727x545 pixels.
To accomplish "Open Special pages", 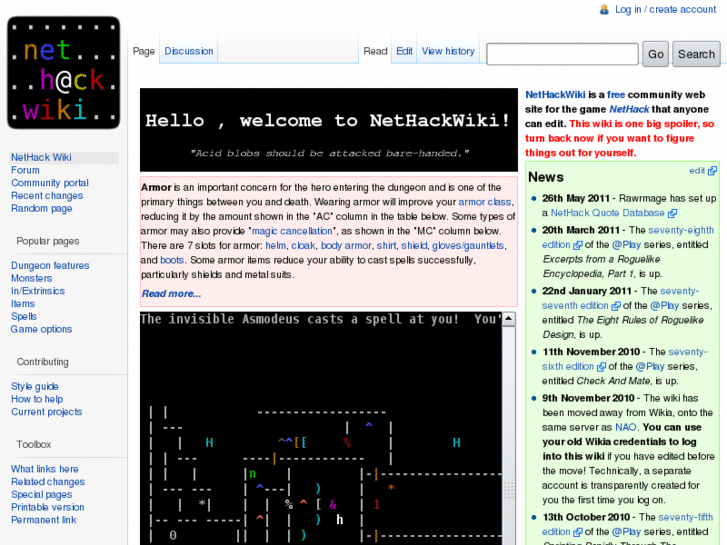I will tap(41, 494).
